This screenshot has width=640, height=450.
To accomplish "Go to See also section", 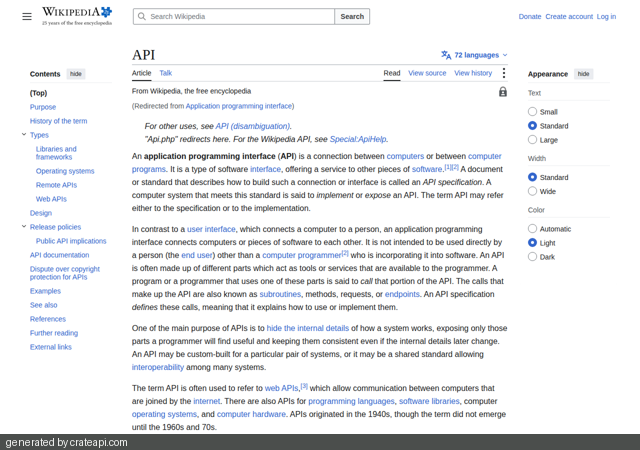I will coord(44,305).
